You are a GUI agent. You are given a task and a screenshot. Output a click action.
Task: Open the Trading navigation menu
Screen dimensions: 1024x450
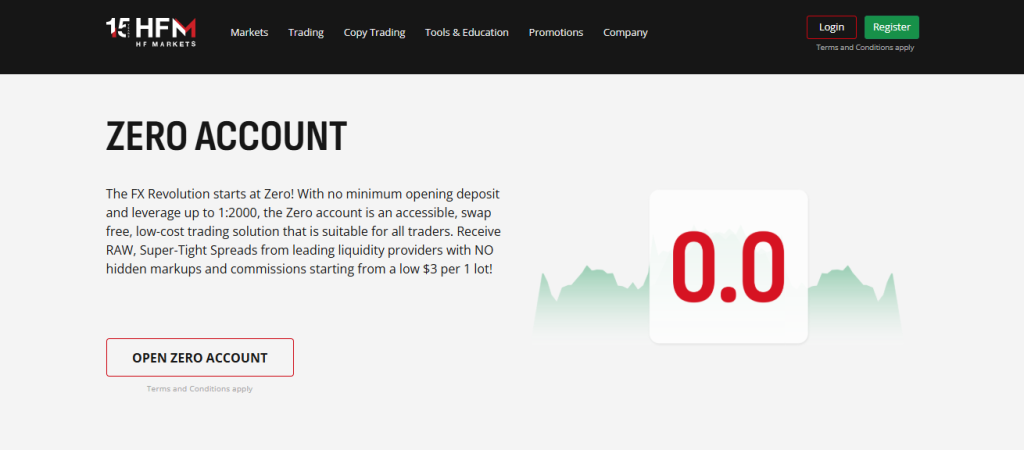point(306,32)
